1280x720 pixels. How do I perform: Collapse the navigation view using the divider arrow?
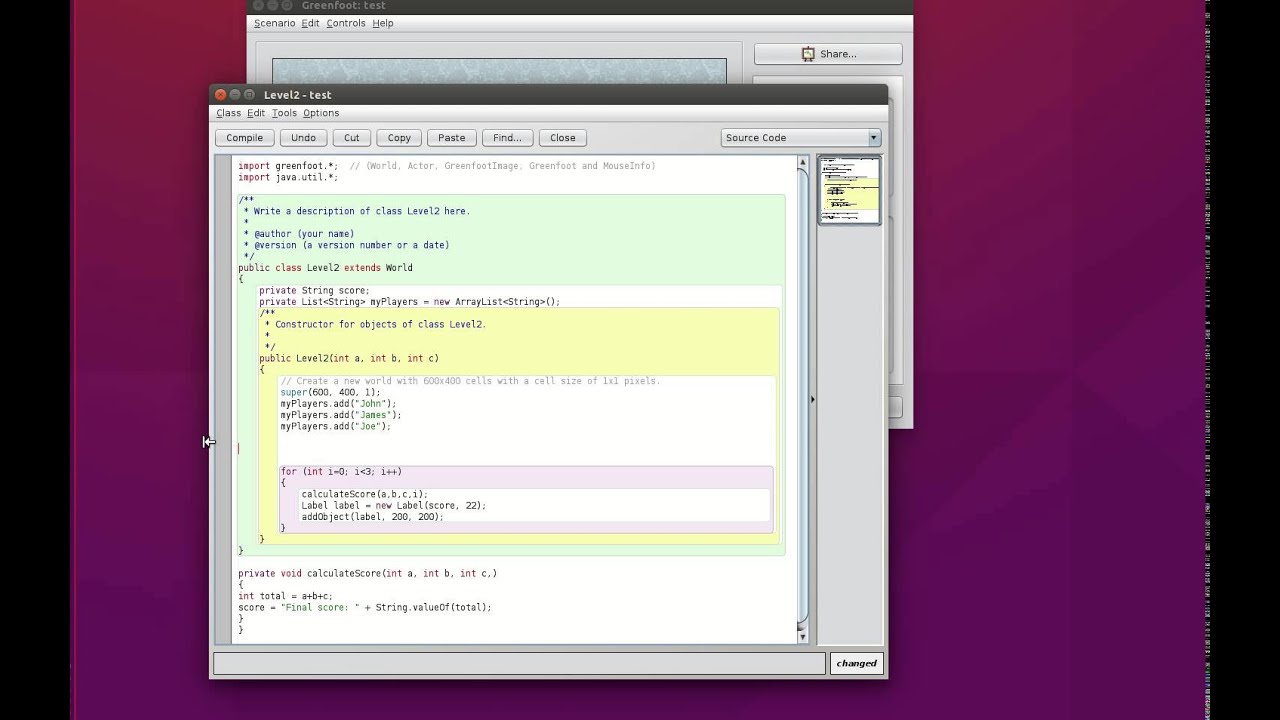tap(812, 400)
